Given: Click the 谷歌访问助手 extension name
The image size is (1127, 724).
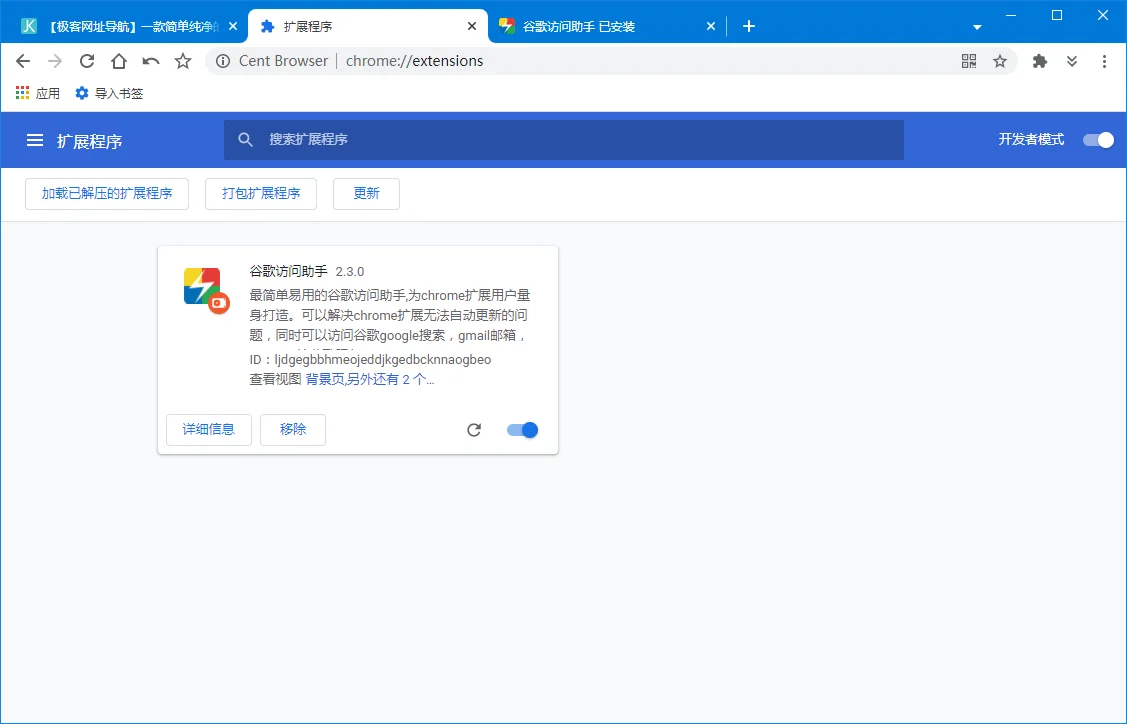Looking at the screenshot, I should (288, 271).
